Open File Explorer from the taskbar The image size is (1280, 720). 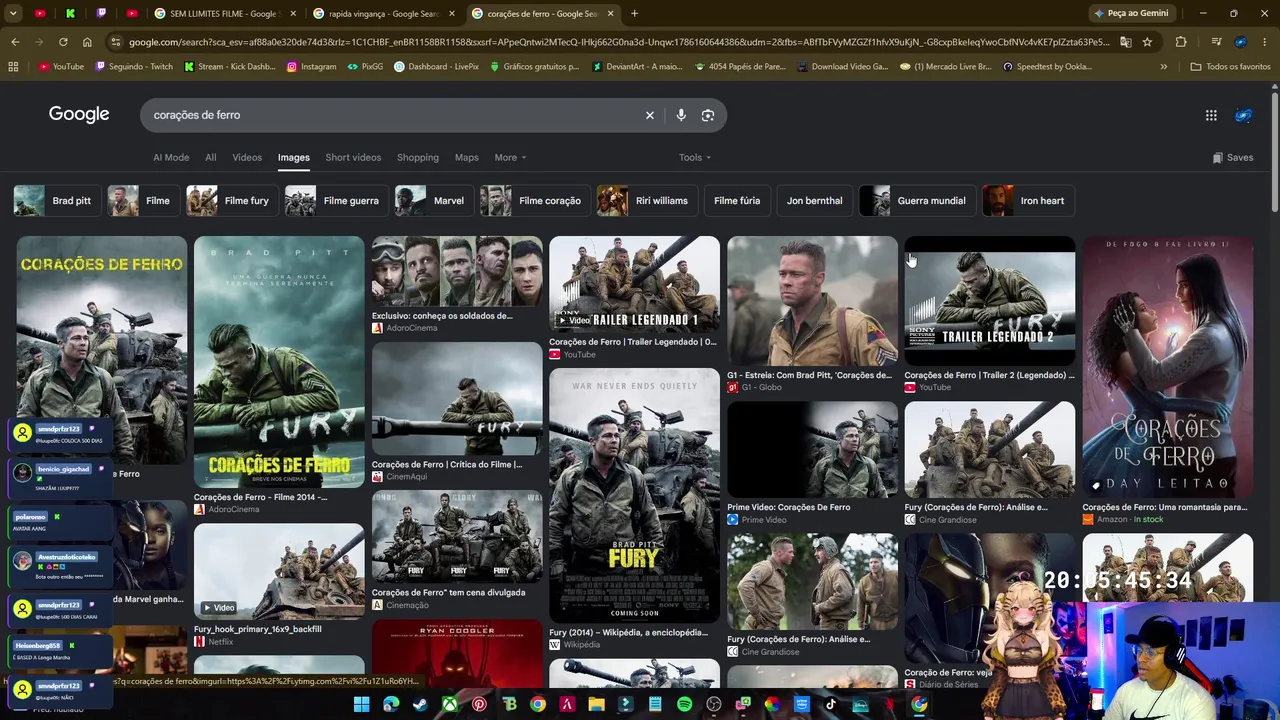596,704
